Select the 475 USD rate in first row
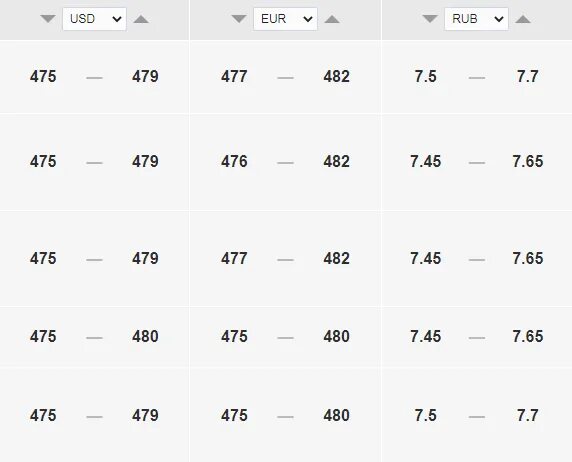572x462 pixels. 43,76
